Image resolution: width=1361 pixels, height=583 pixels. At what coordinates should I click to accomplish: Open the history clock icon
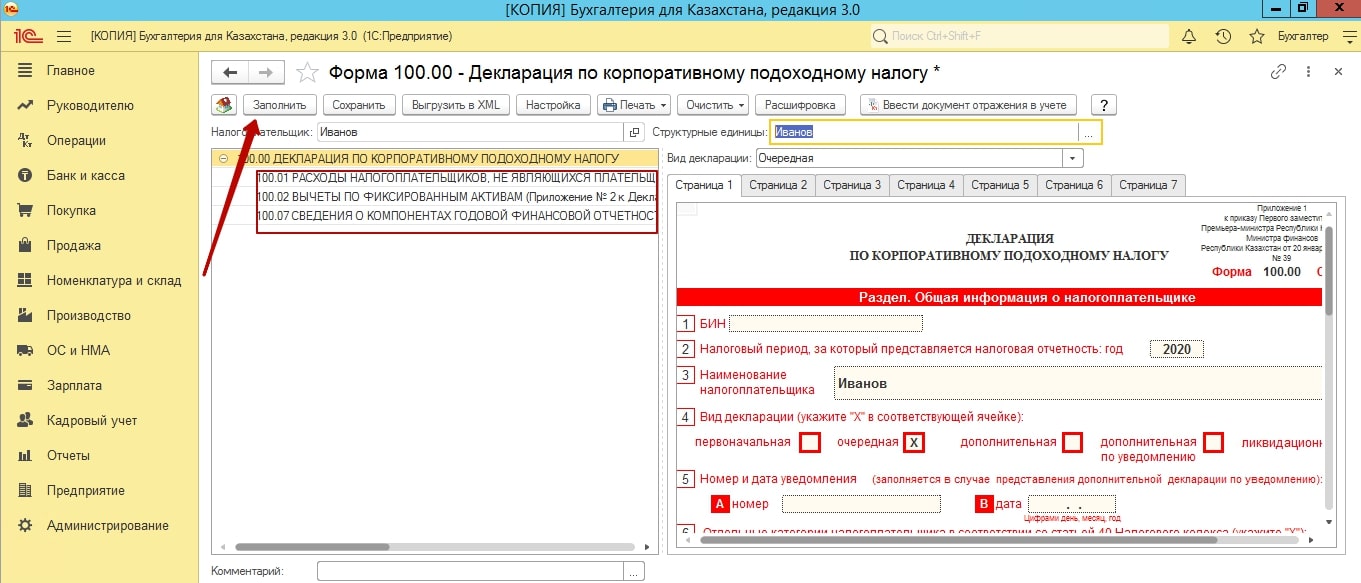(1222, 36)
